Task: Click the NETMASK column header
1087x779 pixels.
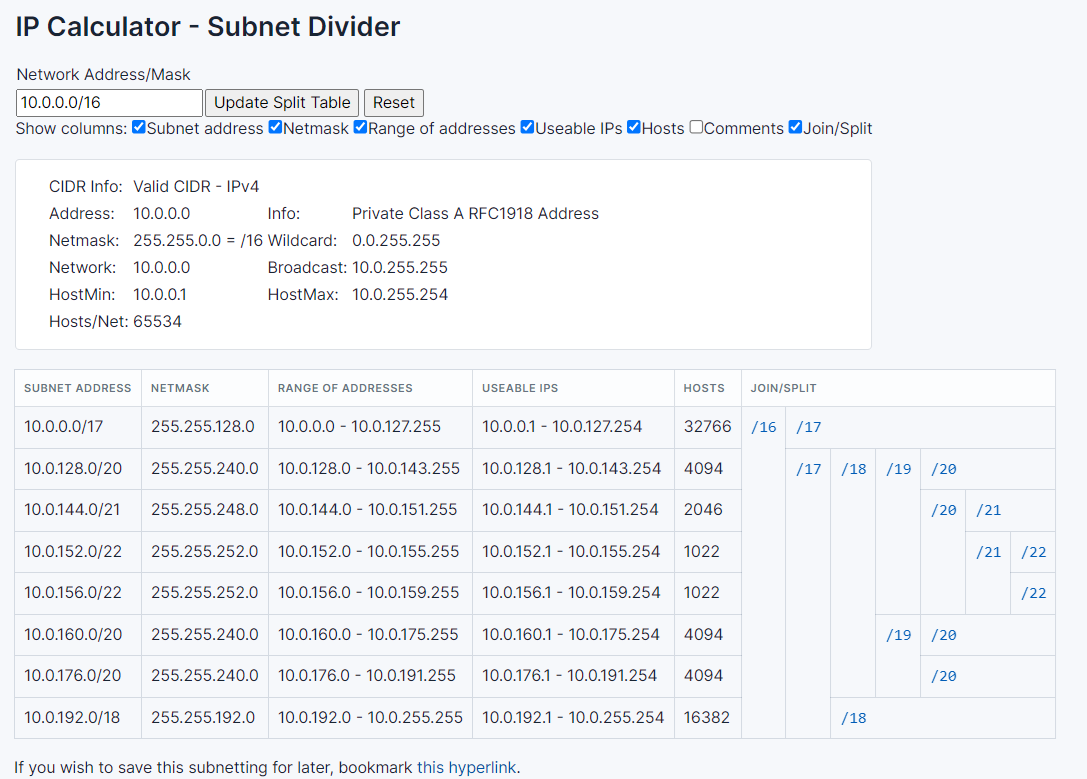Action: point(205,388)
